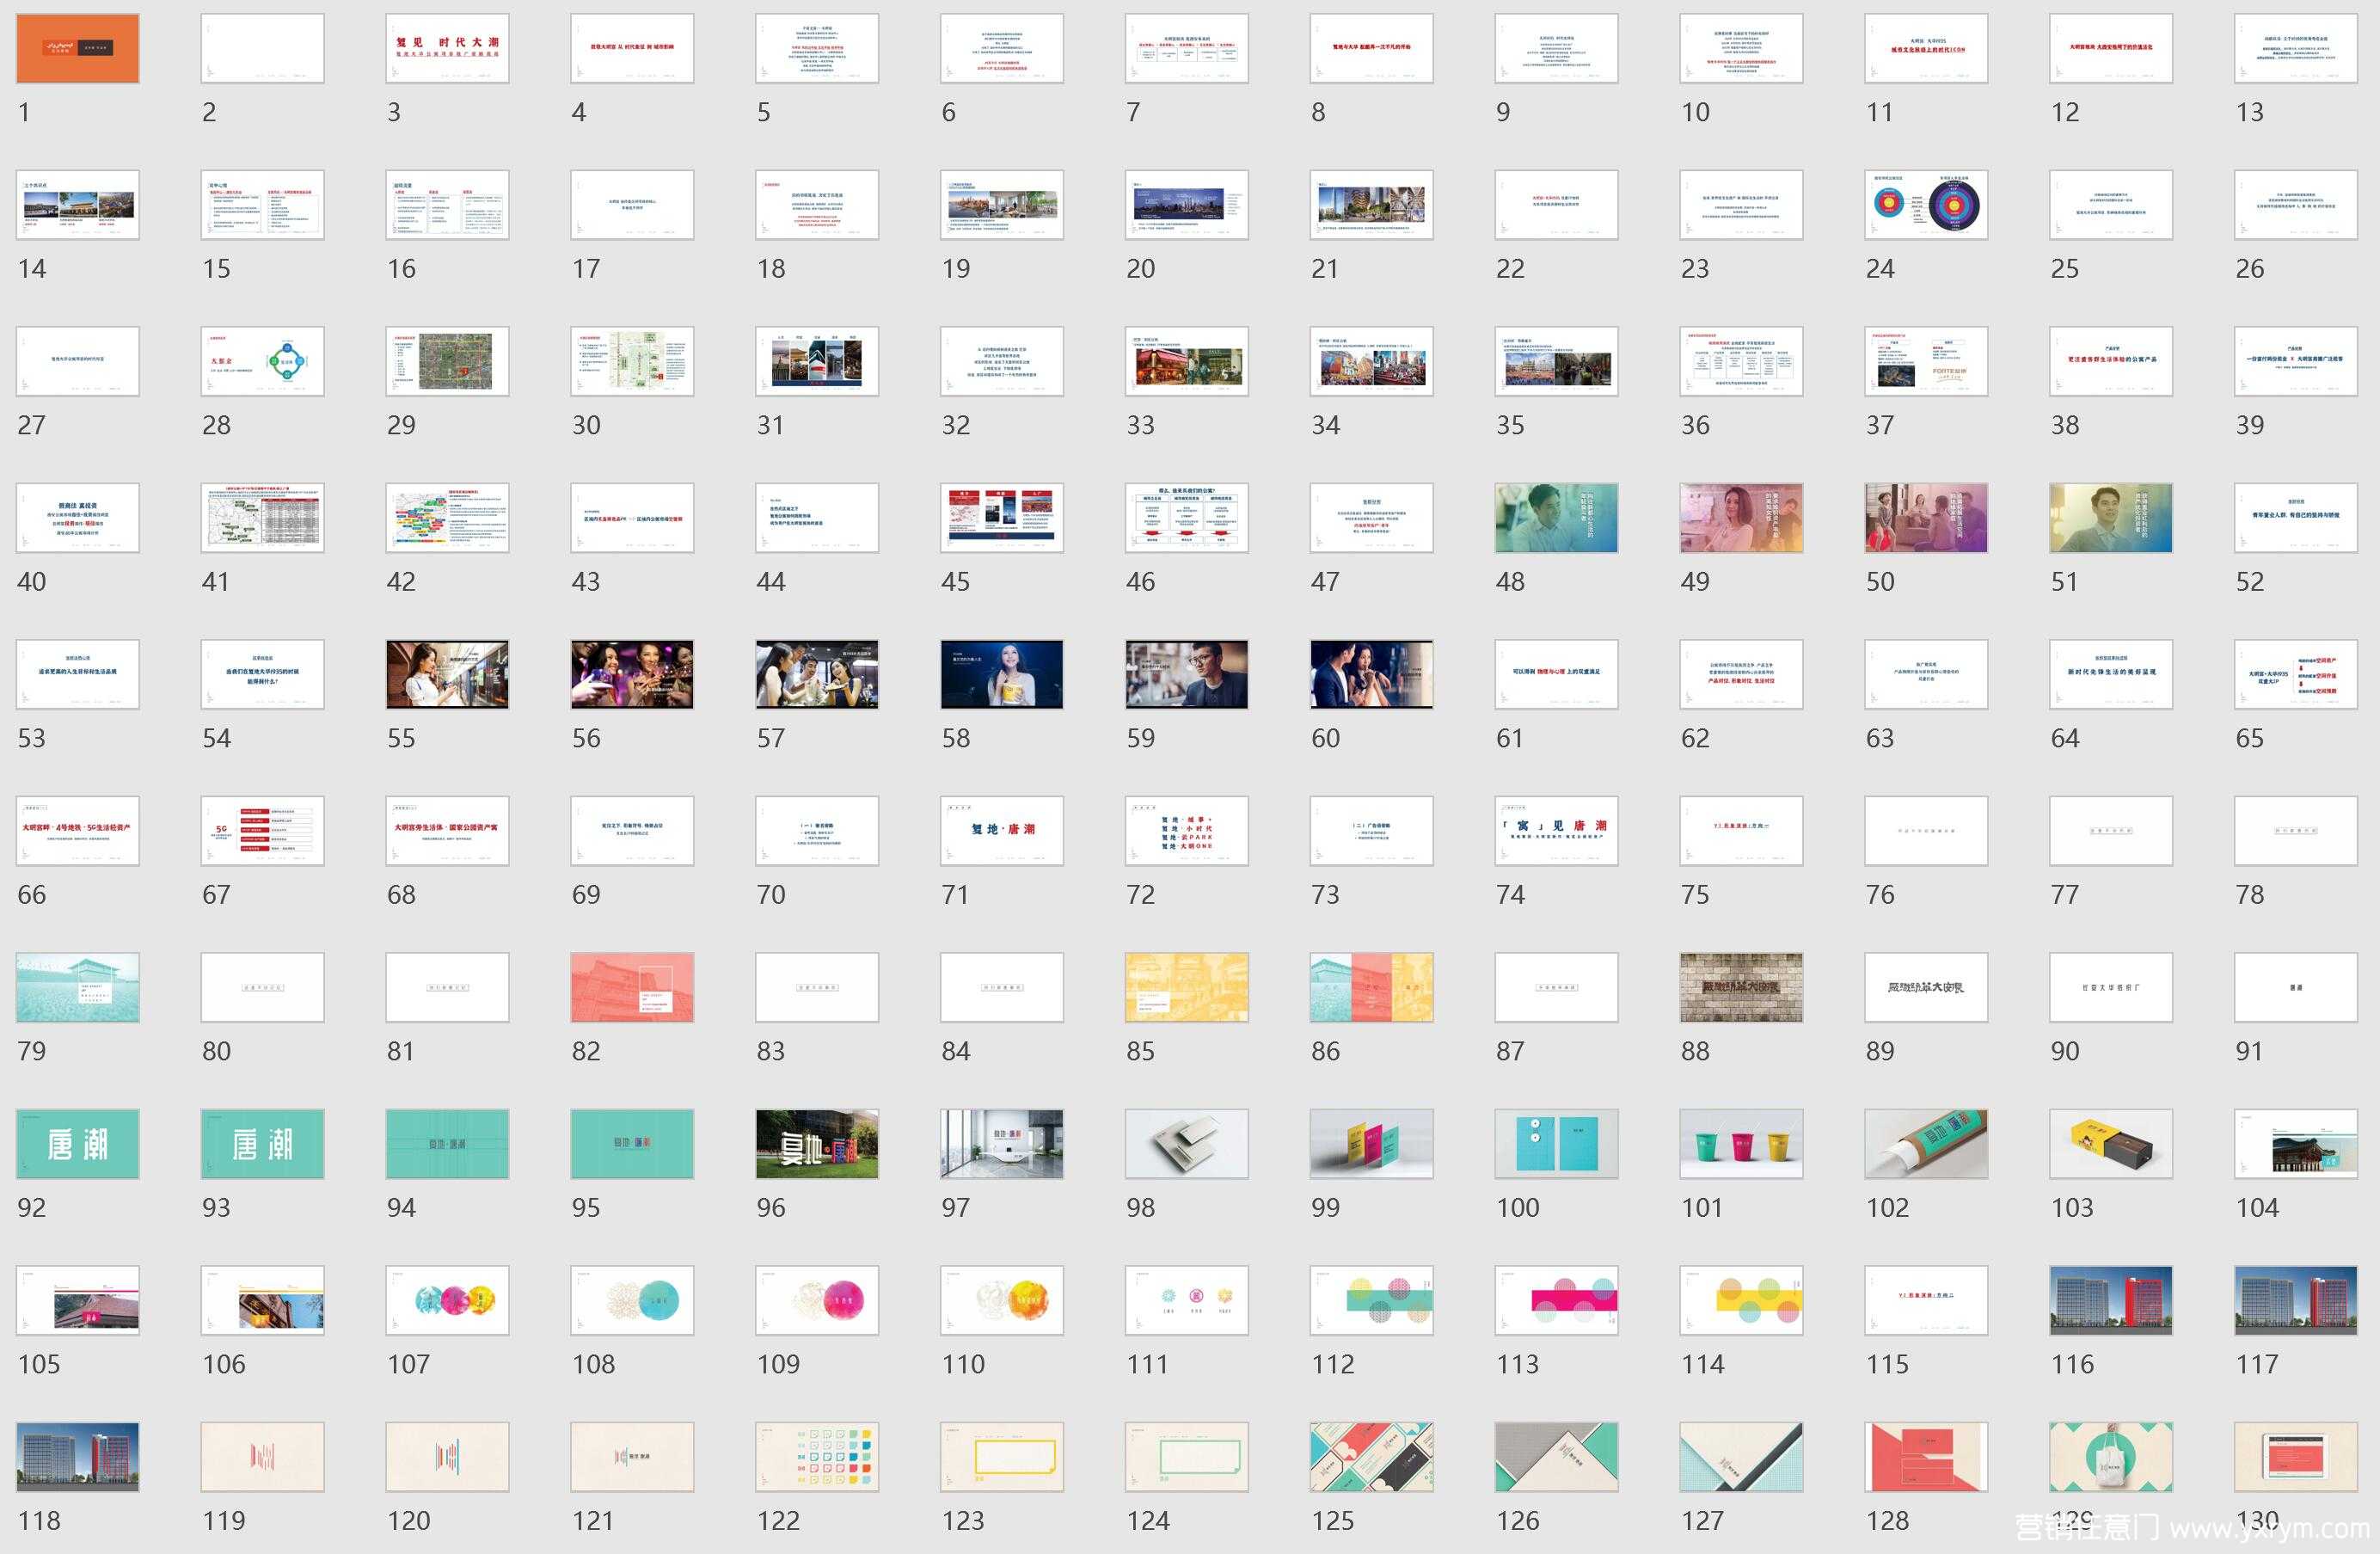Open slide 88 brick wall signage
The width and height of the screenshot is (2380, 1554).
click(1740, 987)
